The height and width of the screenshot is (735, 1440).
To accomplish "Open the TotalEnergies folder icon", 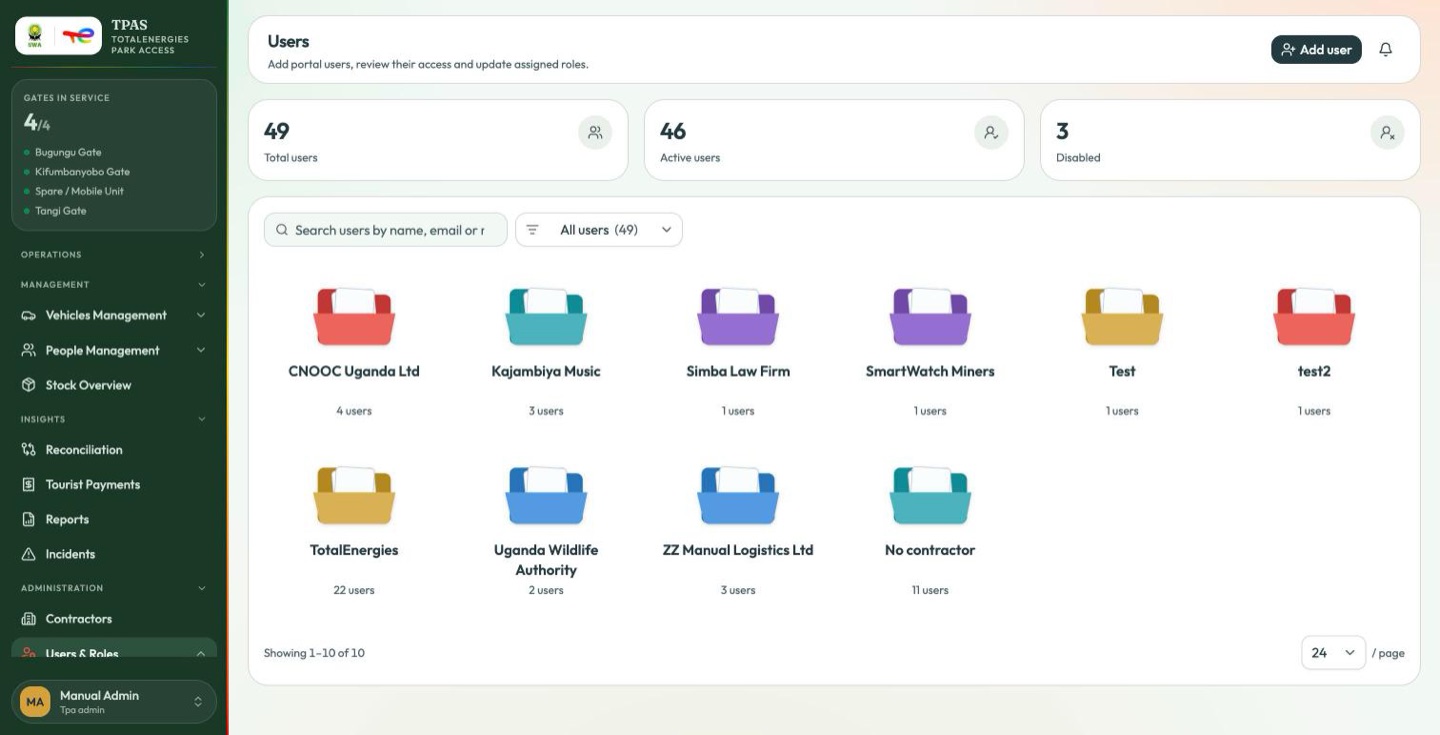I will (x=354, y=495).
